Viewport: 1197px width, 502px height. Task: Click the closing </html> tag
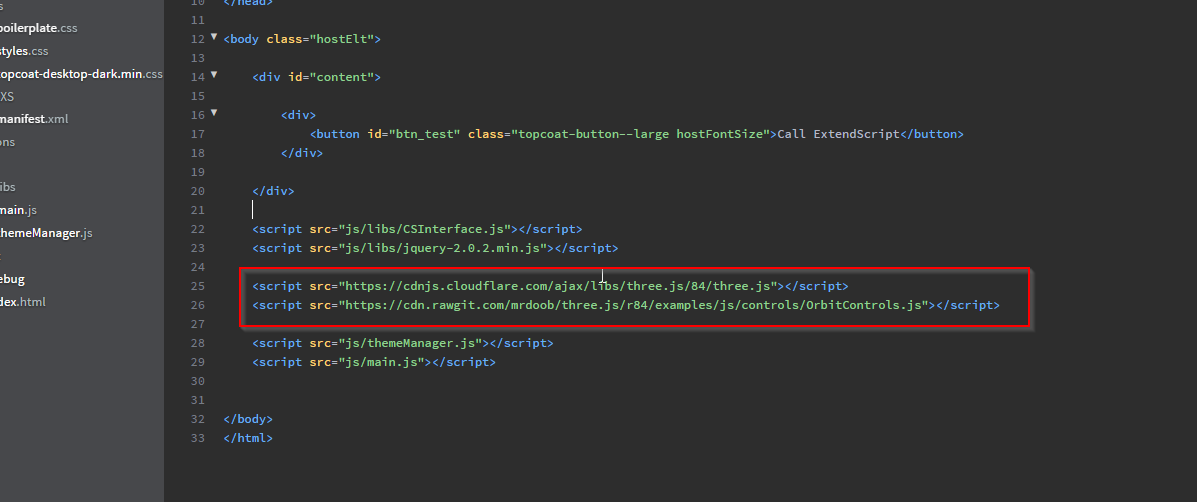[248, 438]
